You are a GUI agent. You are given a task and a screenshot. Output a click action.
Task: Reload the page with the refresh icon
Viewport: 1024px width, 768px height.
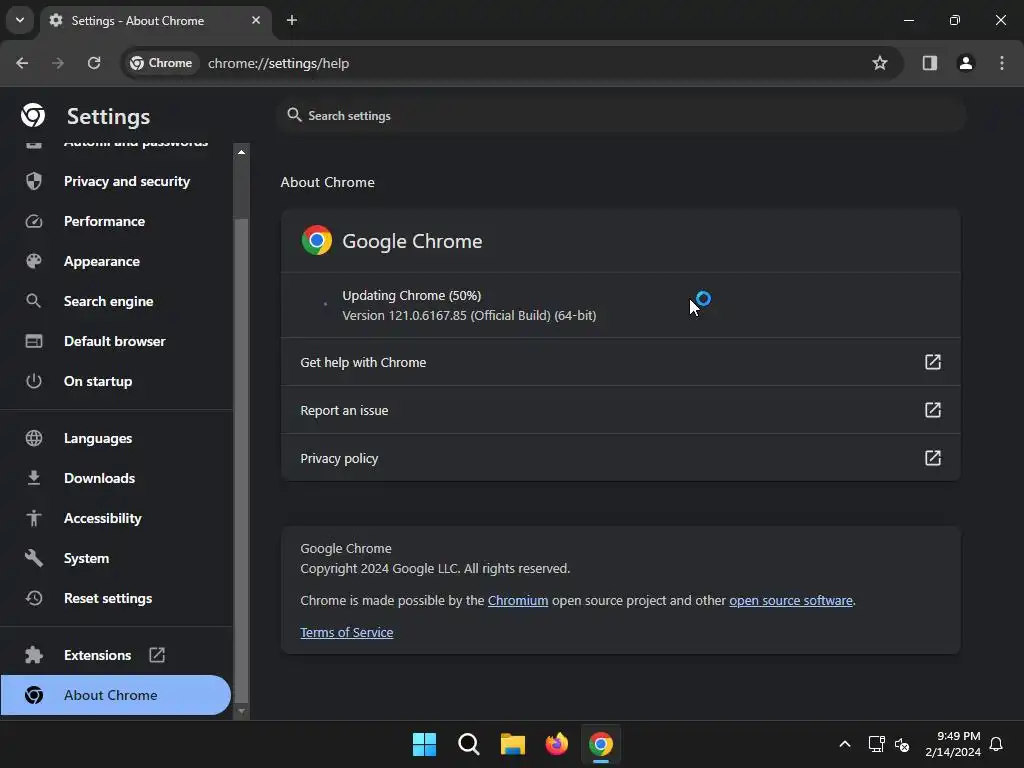pos(94,63)
